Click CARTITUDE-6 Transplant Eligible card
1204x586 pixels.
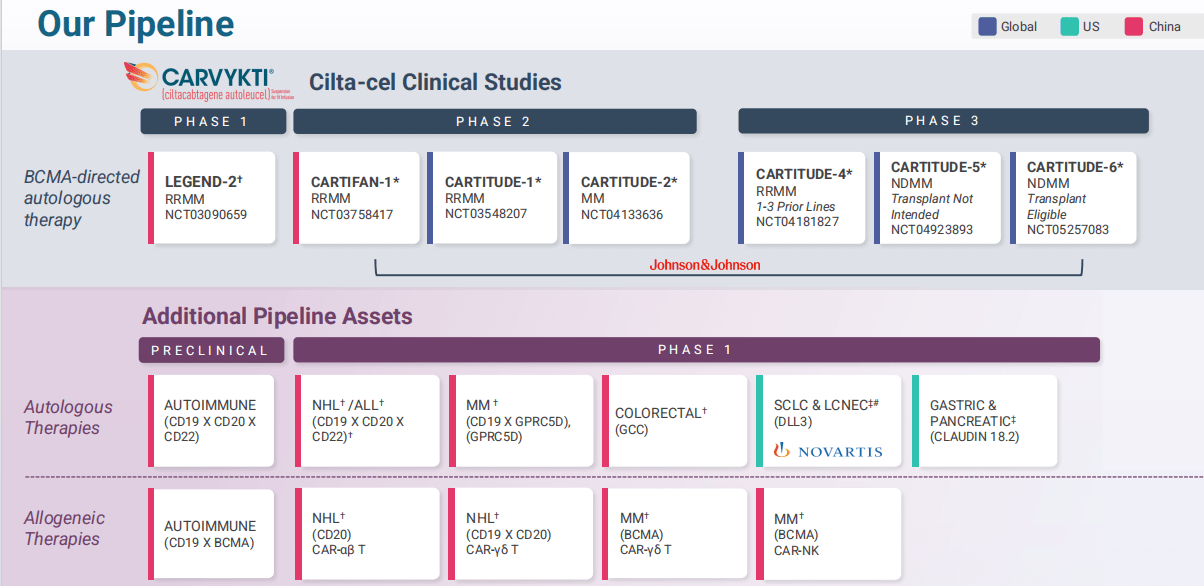coord(1074,198)
